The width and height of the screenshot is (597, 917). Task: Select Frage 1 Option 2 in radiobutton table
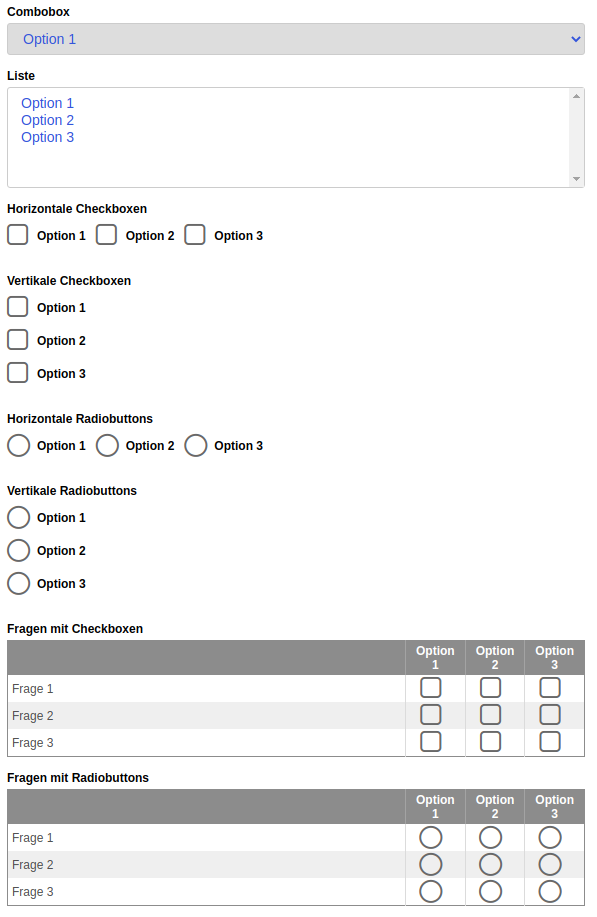pos(491,837)
